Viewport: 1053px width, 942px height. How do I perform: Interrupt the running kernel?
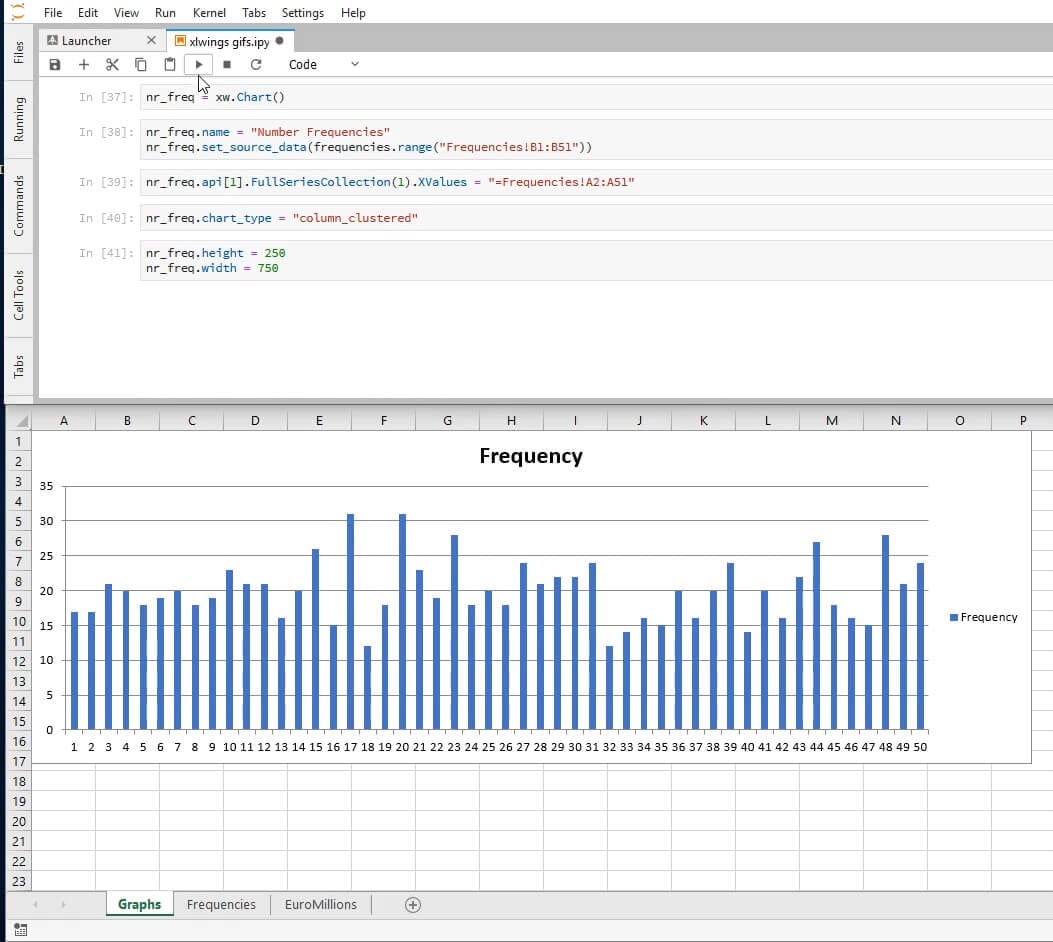pyautogui.click(x=228, y=64)
